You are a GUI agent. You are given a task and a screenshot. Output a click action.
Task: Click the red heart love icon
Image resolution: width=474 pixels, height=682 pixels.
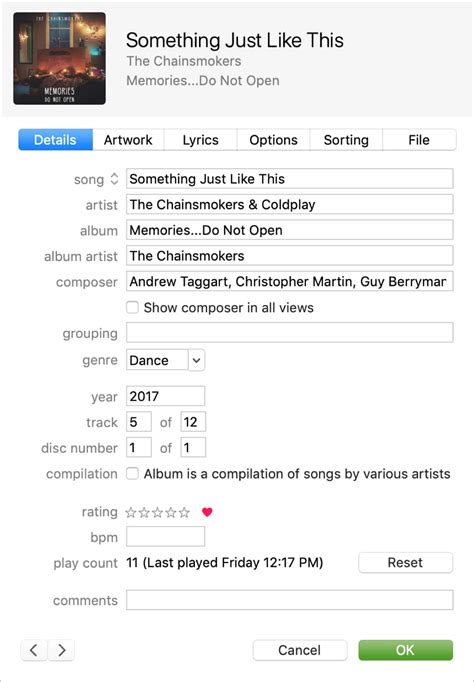click(x=207, y=512)
